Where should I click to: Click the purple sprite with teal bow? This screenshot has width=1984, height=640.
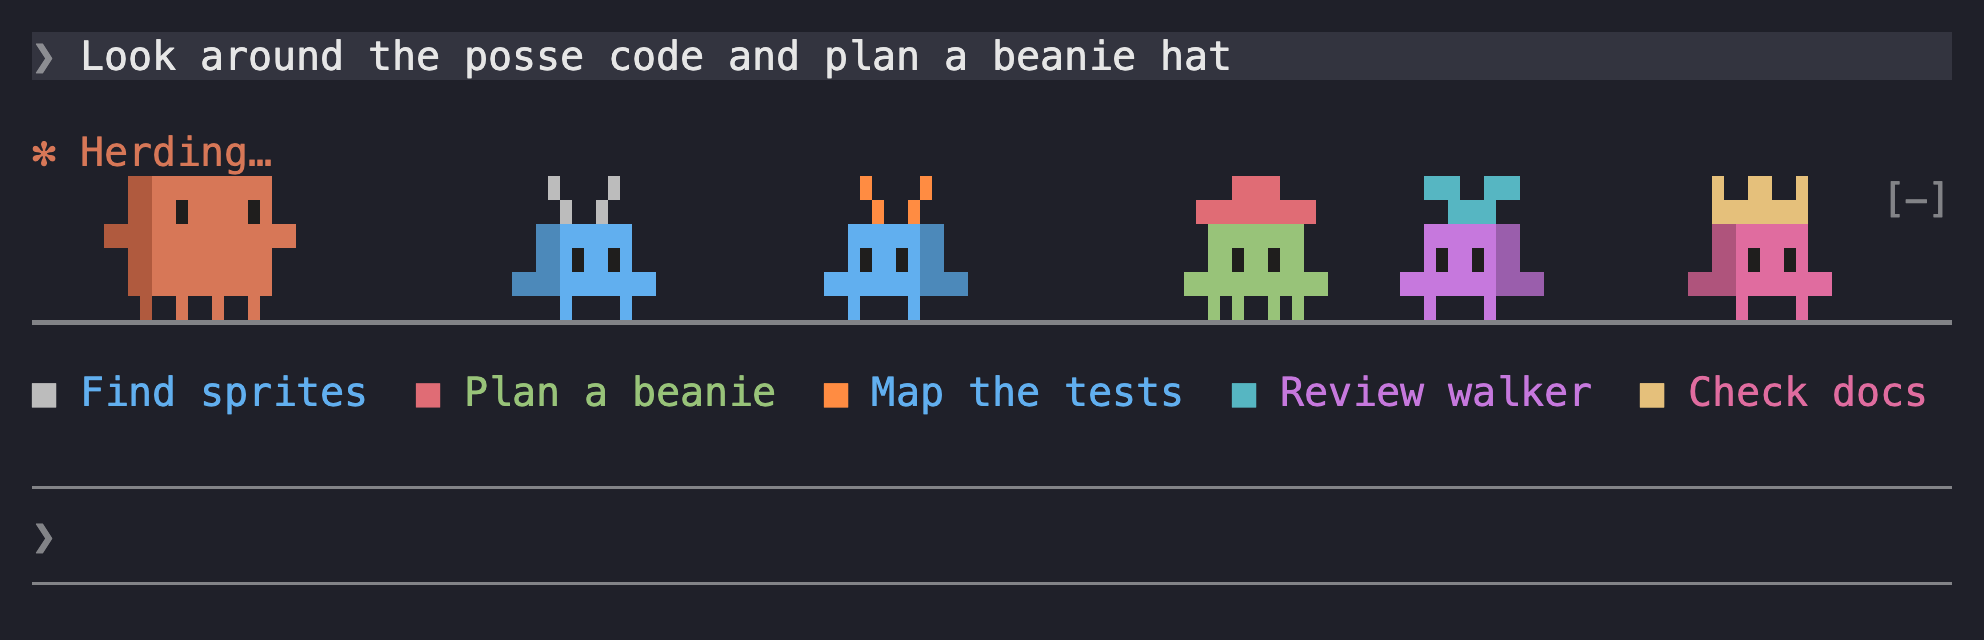tap(1472, 248)
